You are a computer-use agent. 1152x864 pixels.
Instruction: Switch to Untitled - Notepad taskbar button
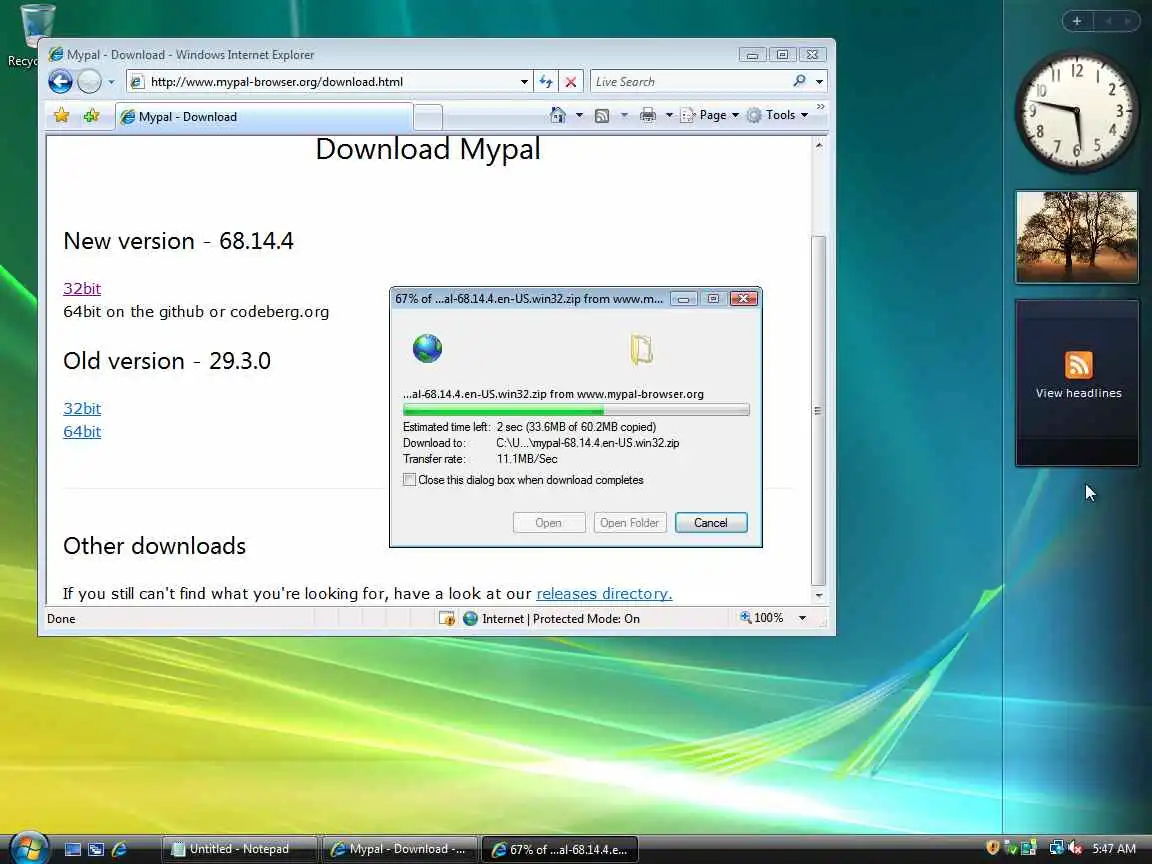click(239, 849)
